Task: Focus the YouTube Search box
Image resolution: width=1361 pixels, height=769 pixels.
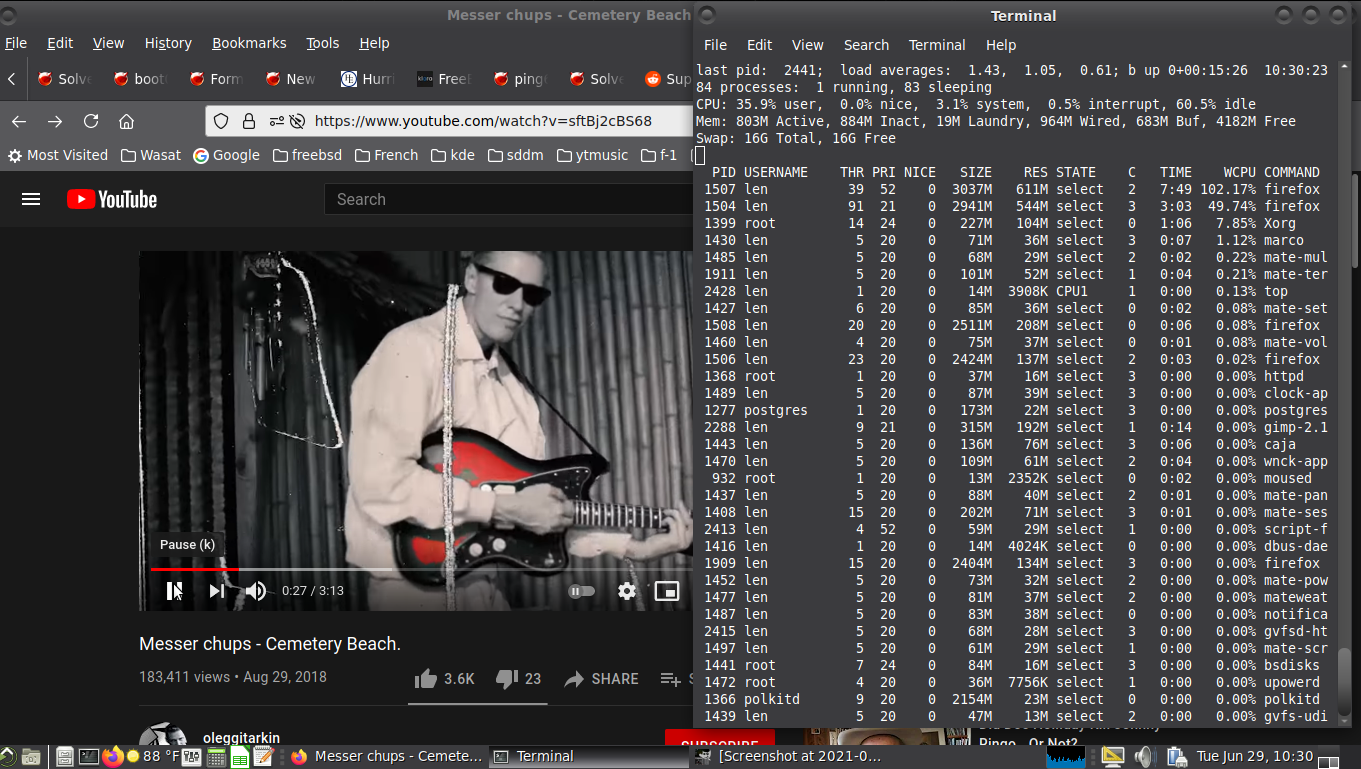Action: click(510, 199)
